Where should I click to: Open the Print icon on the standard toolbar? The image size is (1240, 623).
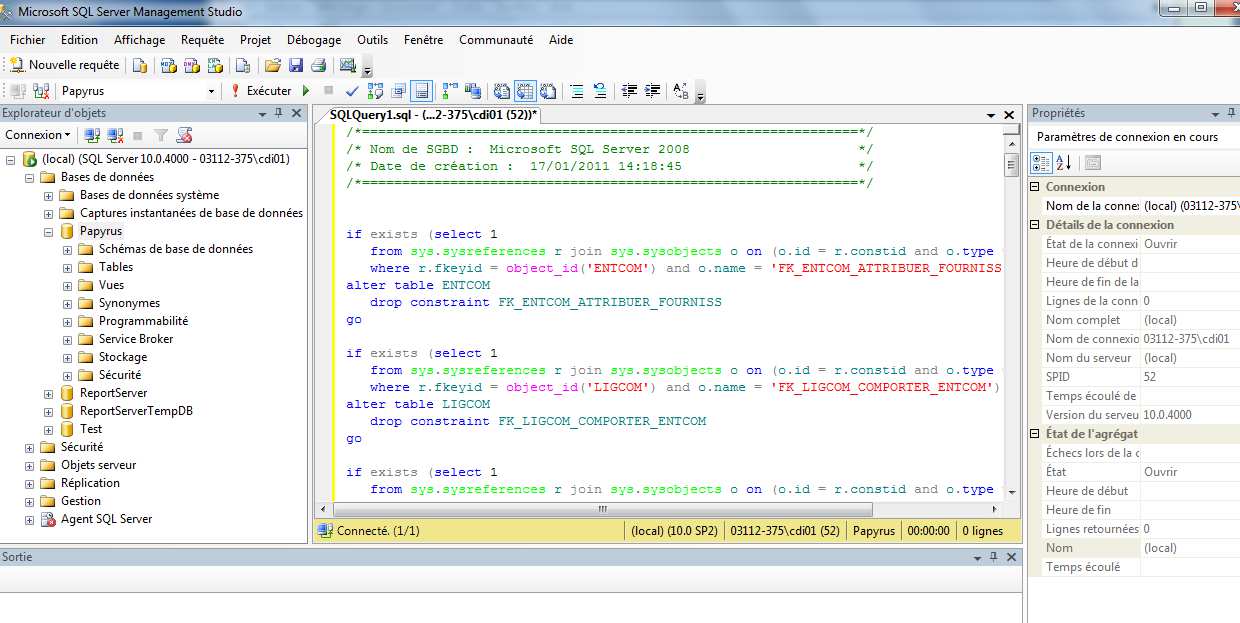(x=318, y=64)
